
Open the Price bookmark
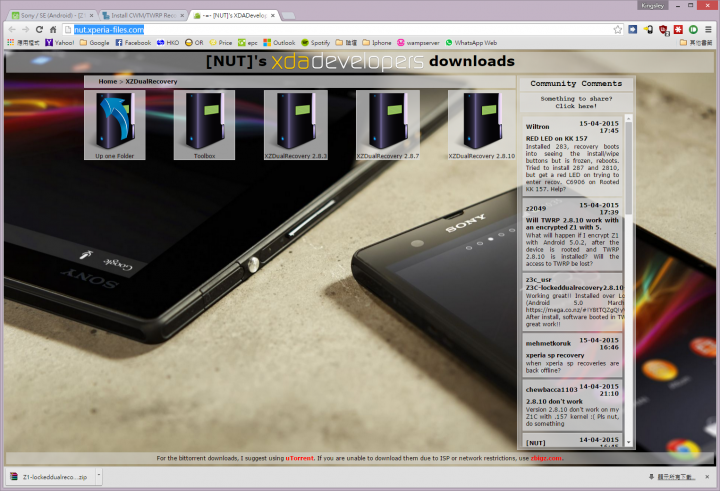pyautogui.click(x=221, y=43)
